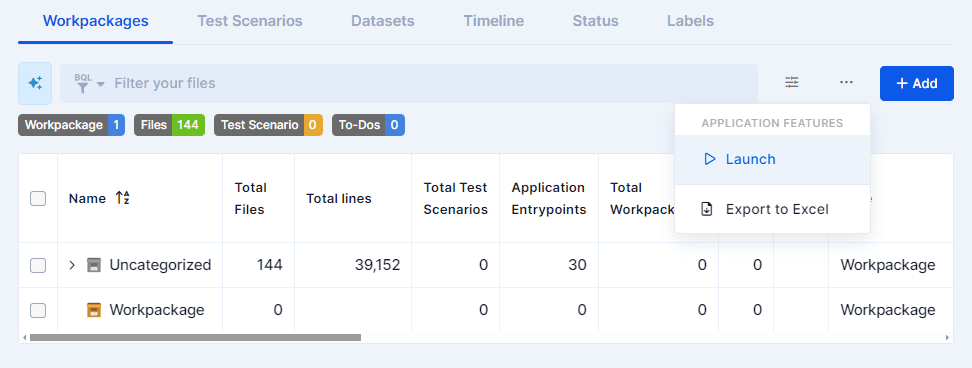
Task: Click the Name column header text
Action: click(87, 199)
